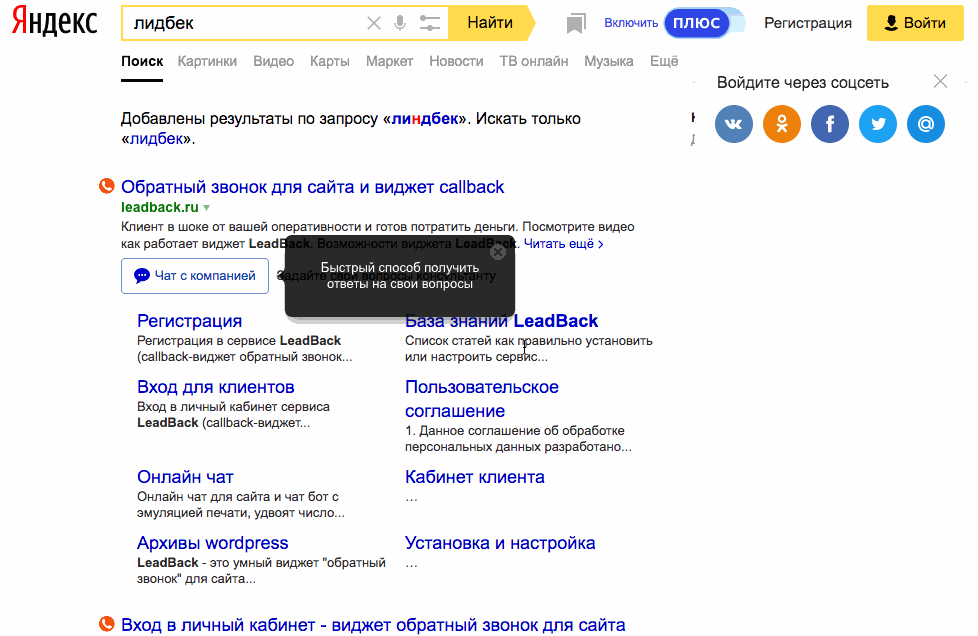Click the leadback.ru green URL

point(160,207)
